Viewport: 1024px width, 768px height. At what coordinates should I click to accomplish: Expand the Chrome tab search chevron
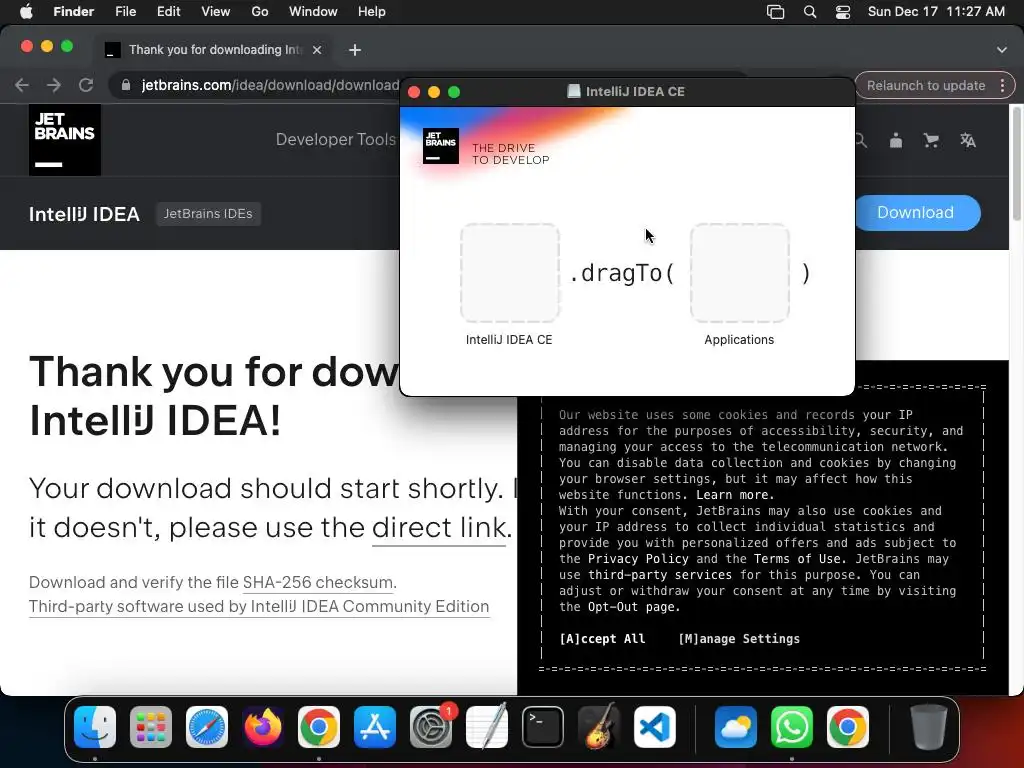(x=1002, y=50)
